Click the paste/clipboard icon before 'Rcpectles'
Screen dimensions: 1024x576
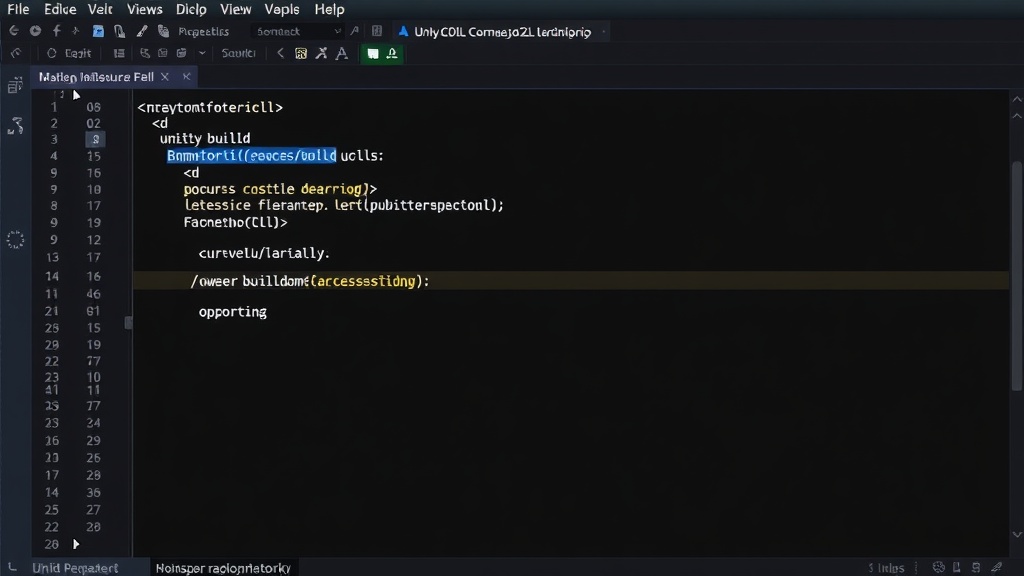[163, 31]
